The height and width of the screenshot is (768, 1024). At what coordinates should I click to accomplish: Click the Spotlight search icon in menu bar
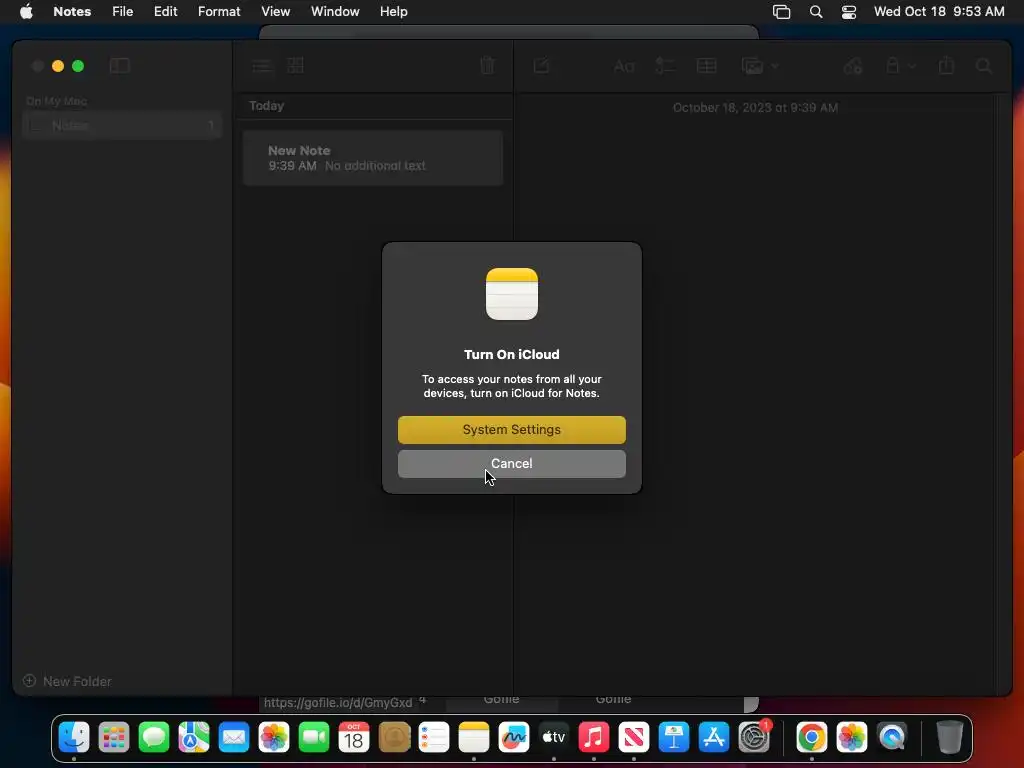click(x=816, y=12)
